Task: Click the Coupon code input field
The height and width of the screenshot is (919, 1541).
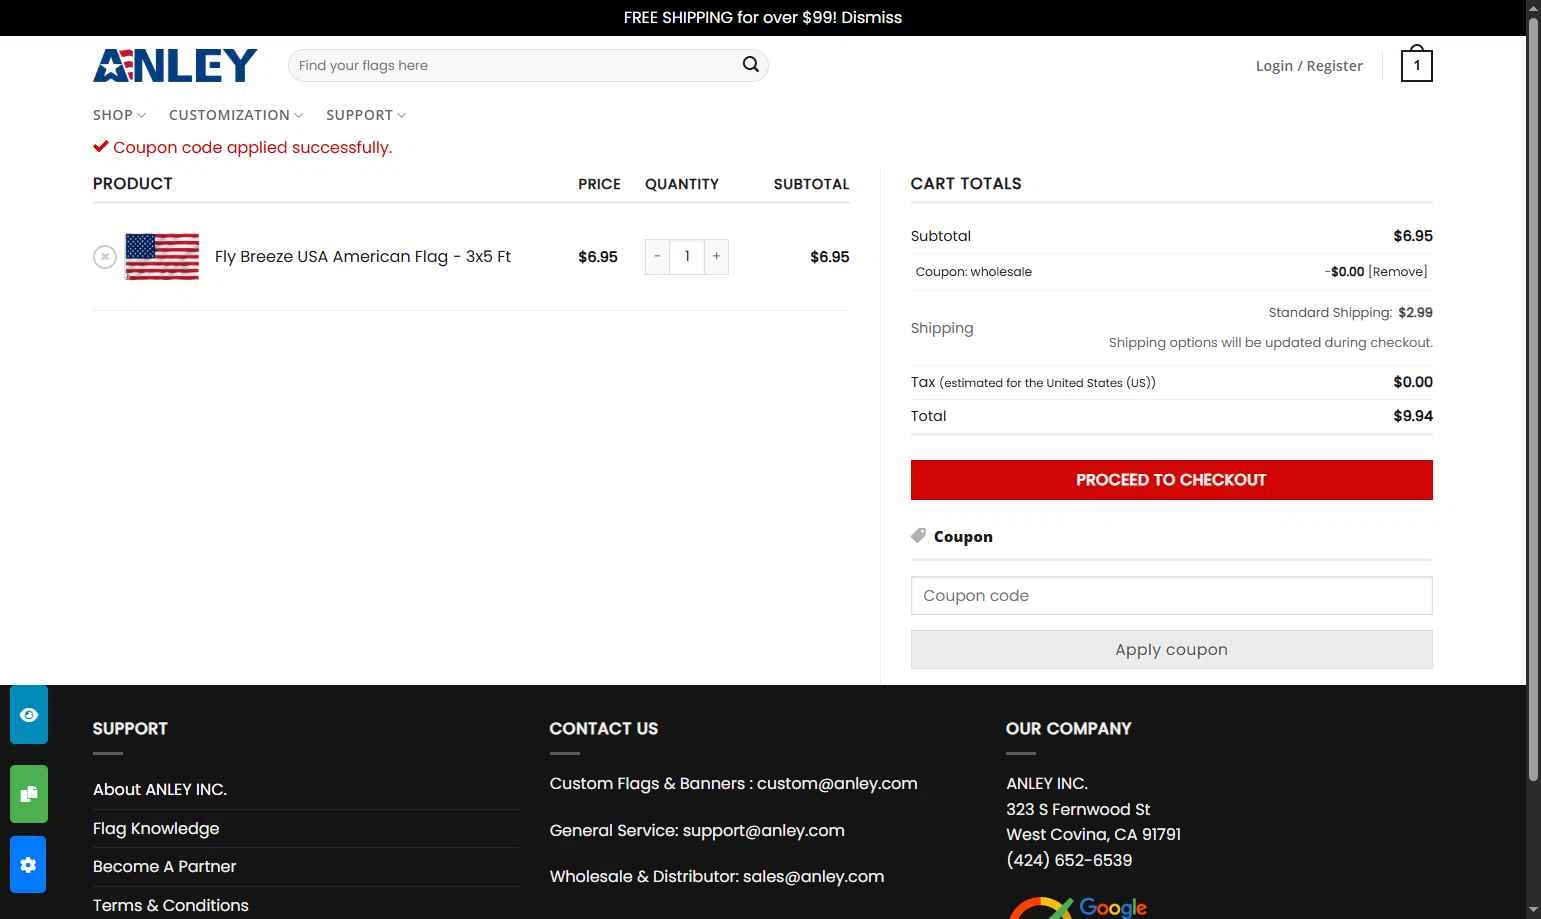Action: (x=1171, y=596)
